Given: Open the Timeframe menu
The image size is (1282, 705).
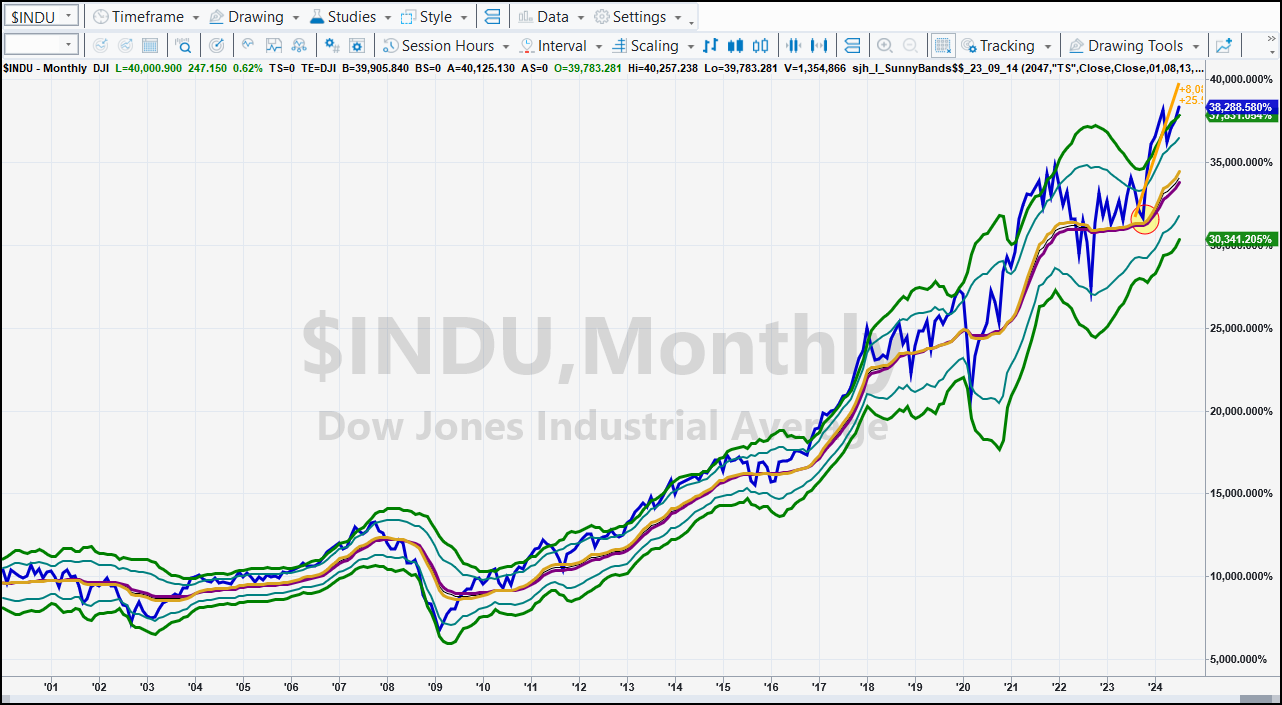Looking at the screenshot, I should tap(145, 17).
